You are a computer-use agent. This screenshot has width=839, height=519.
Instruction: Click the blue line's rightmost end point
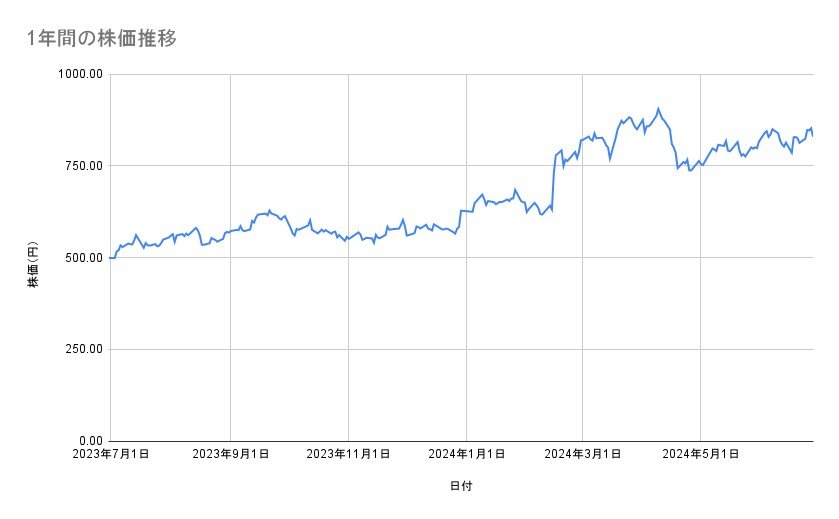pyautogui.click(x=812, y=135)
